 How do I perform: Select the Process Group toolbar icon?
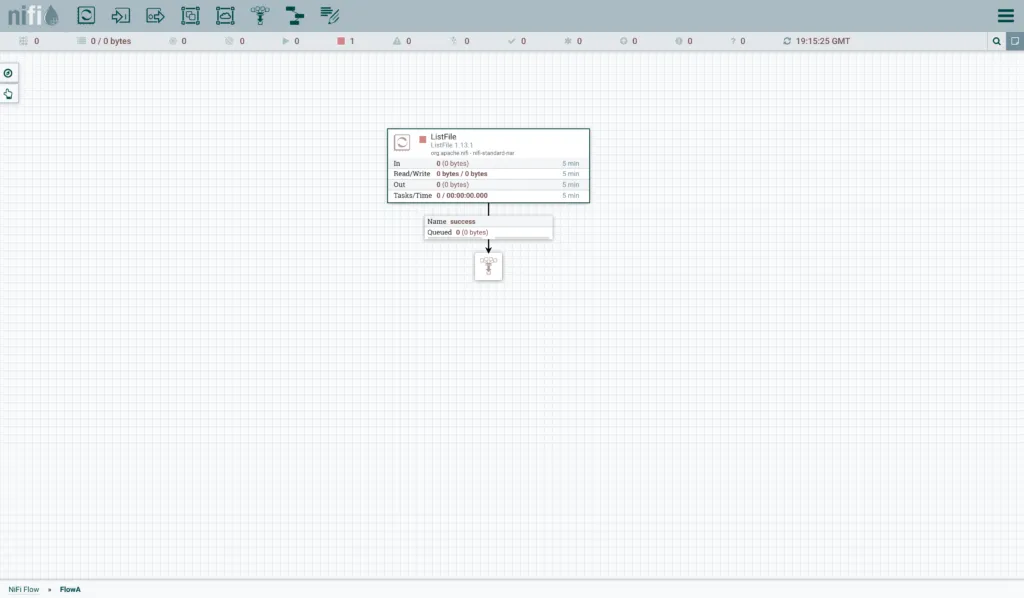pos(190,15)
